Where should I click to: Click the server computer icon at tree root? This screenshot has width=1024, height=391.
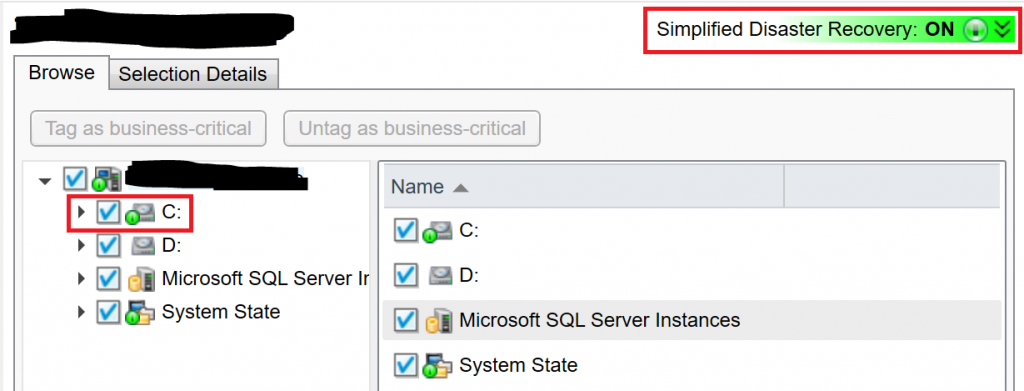pos(106,178)
